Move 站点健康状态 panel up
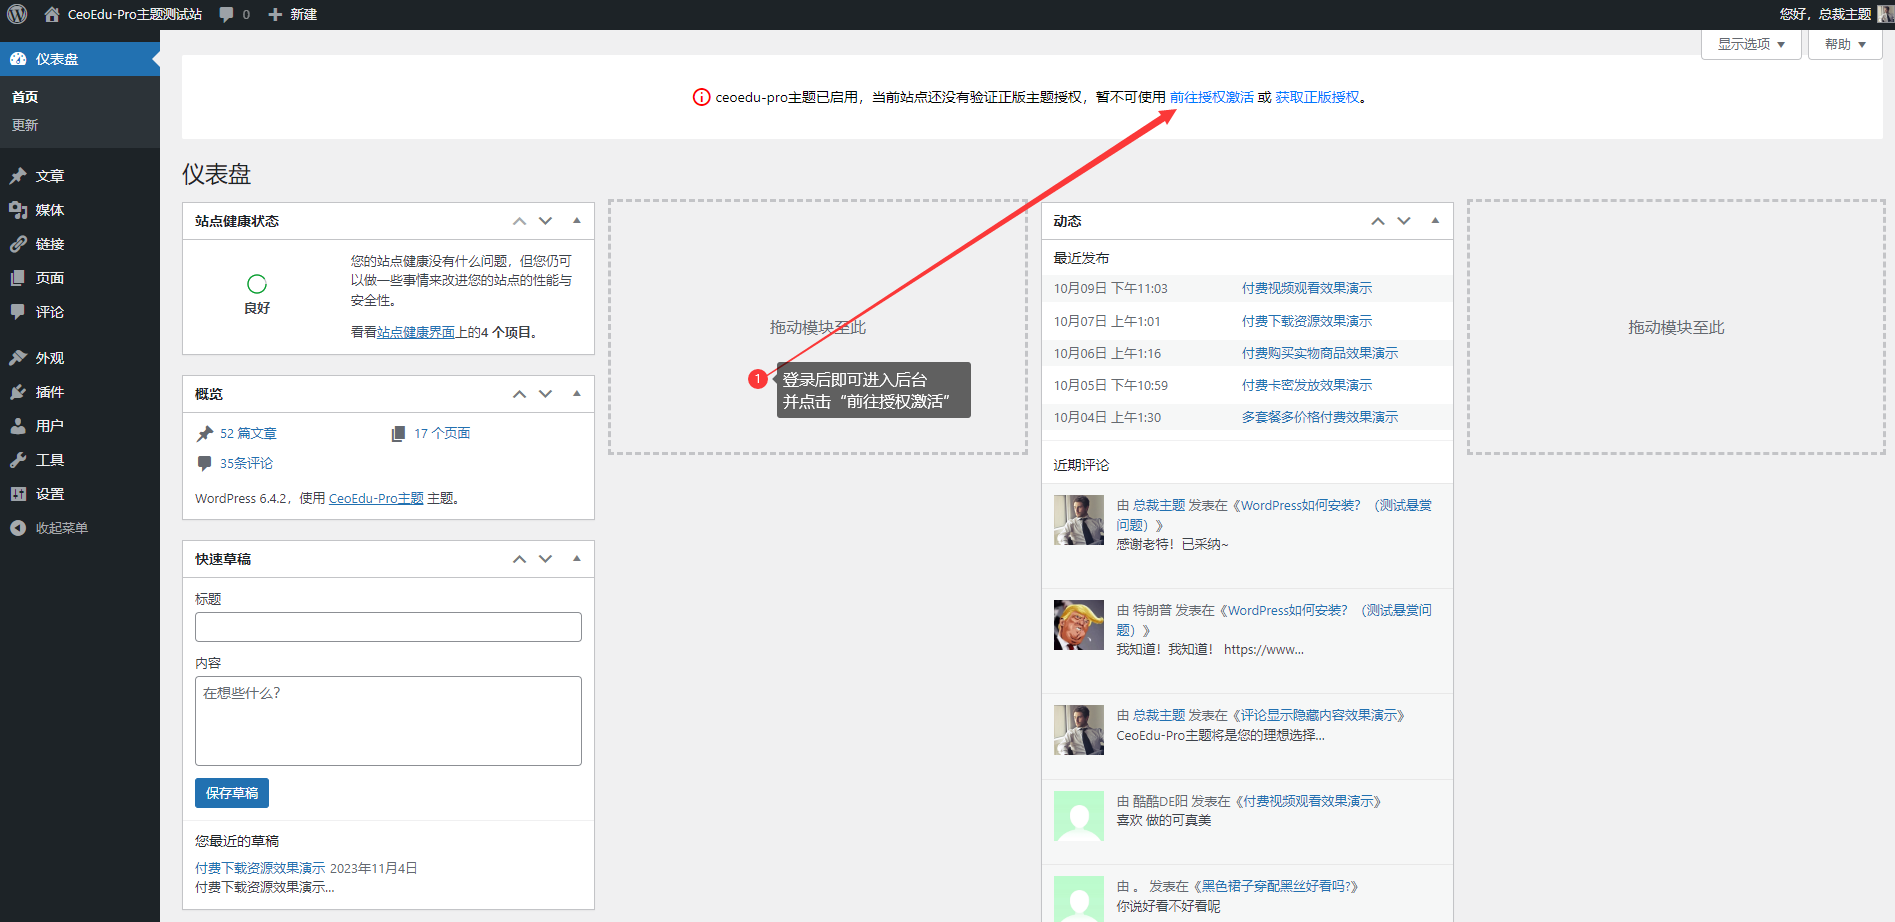This screenshot has height=922, width=1895. click(x=519, y=221)
